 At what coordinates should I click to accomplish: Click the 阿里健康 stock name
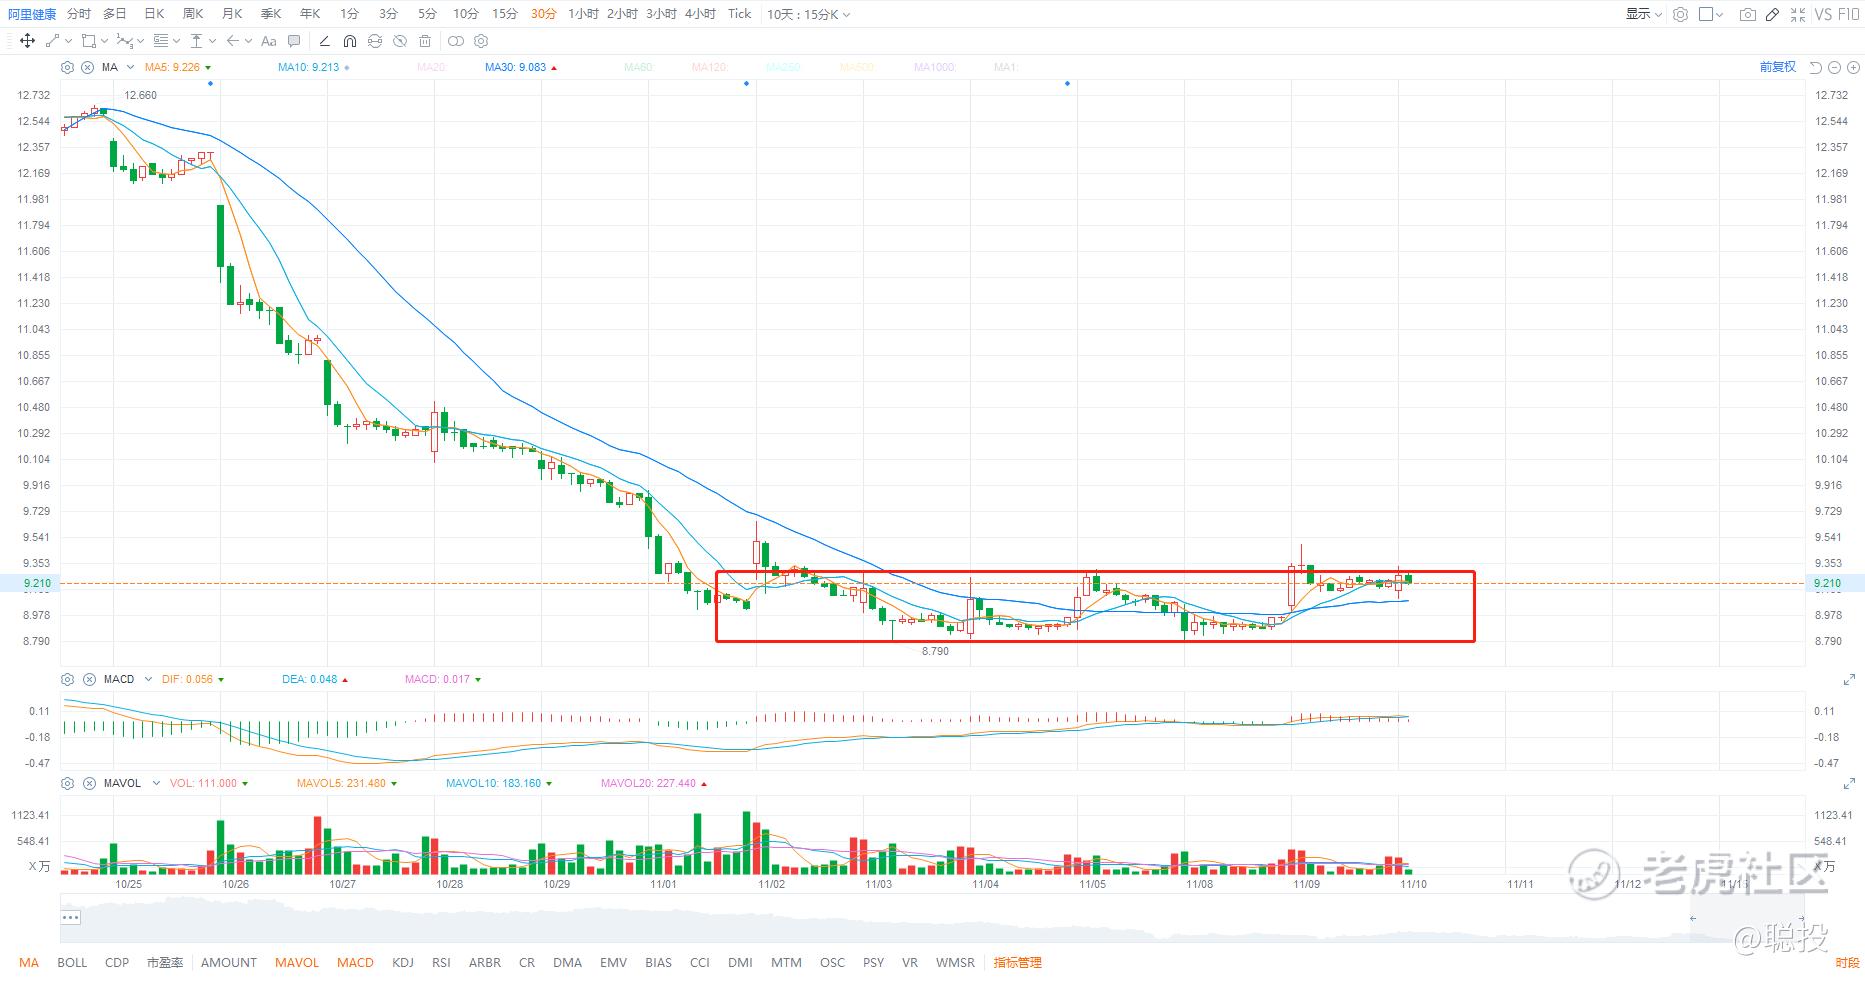click(32, 14)
